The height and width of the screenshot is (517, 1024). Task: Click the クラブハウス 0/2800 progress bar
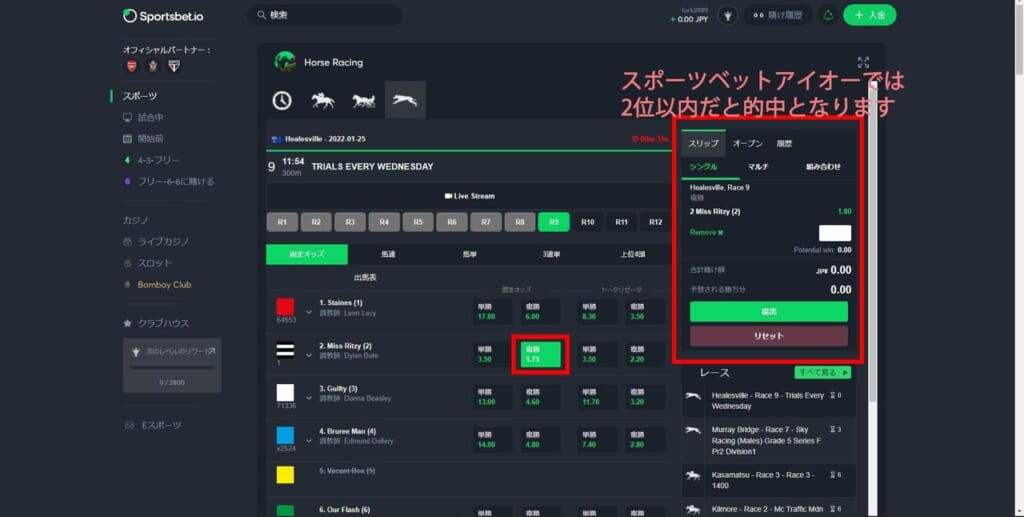(x=172, y=368)
